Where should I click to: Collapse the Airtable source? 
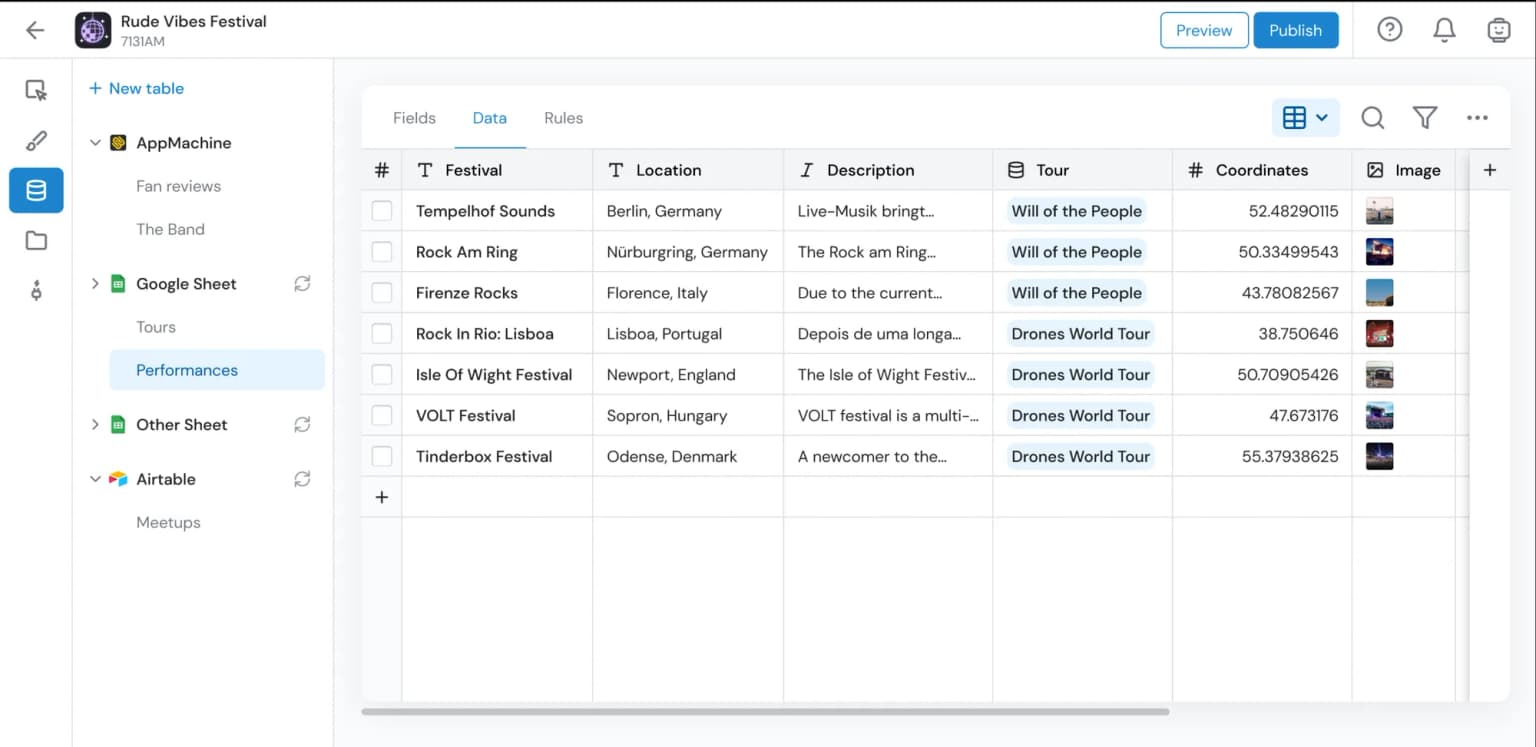coord(95,479)
